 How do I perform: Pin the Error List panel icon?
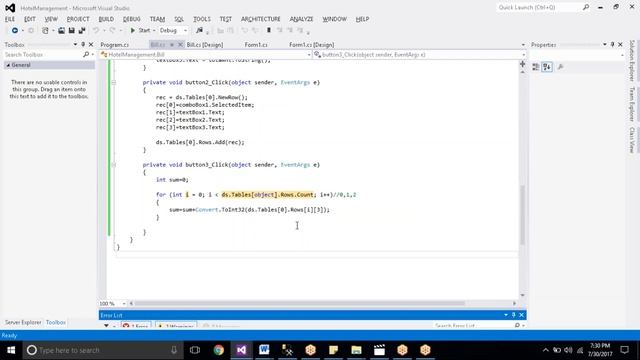(x=513, y=315)
